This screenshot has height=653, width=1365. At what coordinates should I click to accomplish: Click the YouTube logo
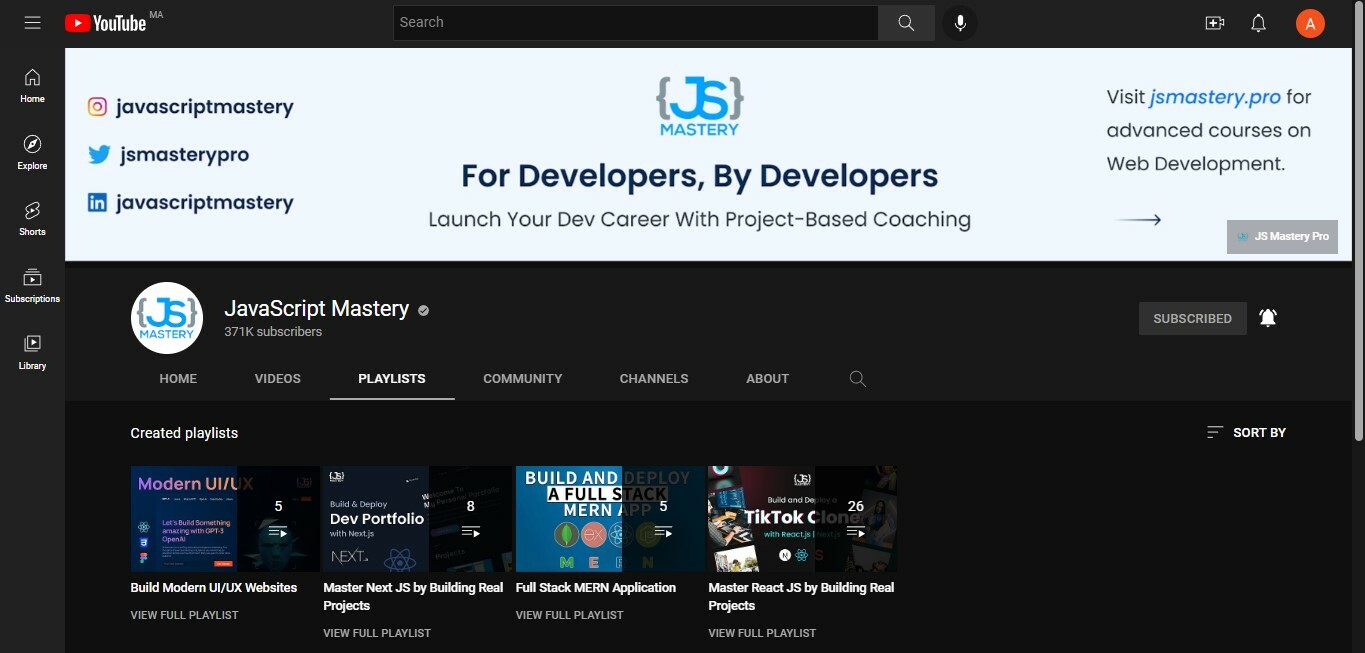click(x=106, y=23)
